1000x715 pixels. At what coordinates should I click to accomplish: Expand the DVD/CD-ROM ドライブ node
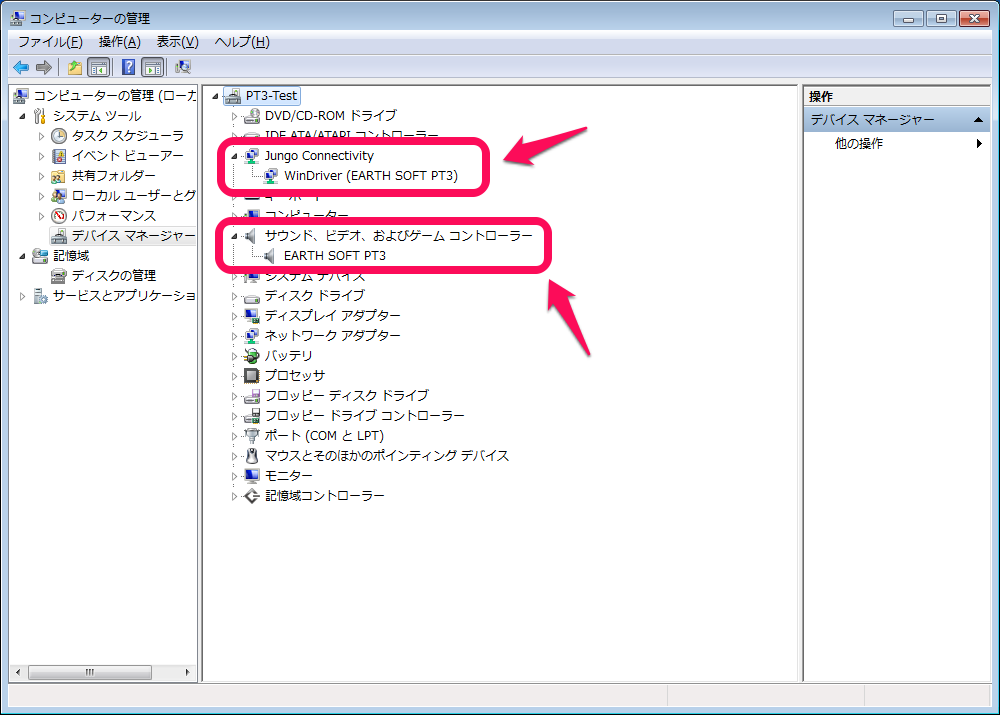click(234, 116)
